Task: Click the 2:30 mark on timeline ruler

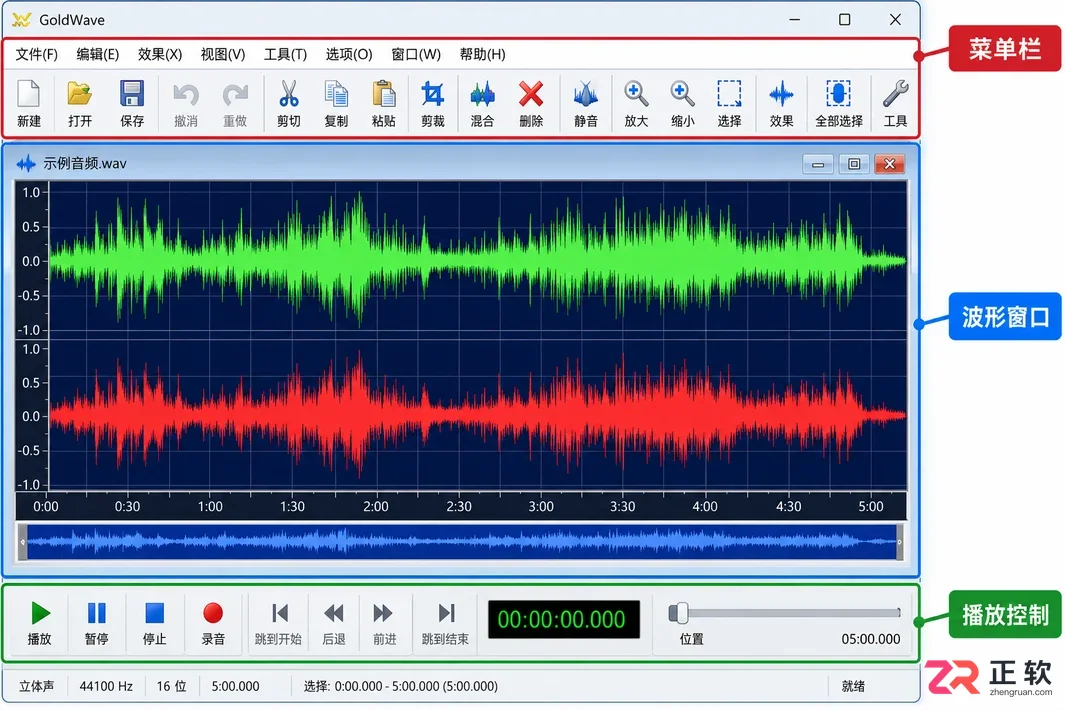Action: [x=459, y=507]
